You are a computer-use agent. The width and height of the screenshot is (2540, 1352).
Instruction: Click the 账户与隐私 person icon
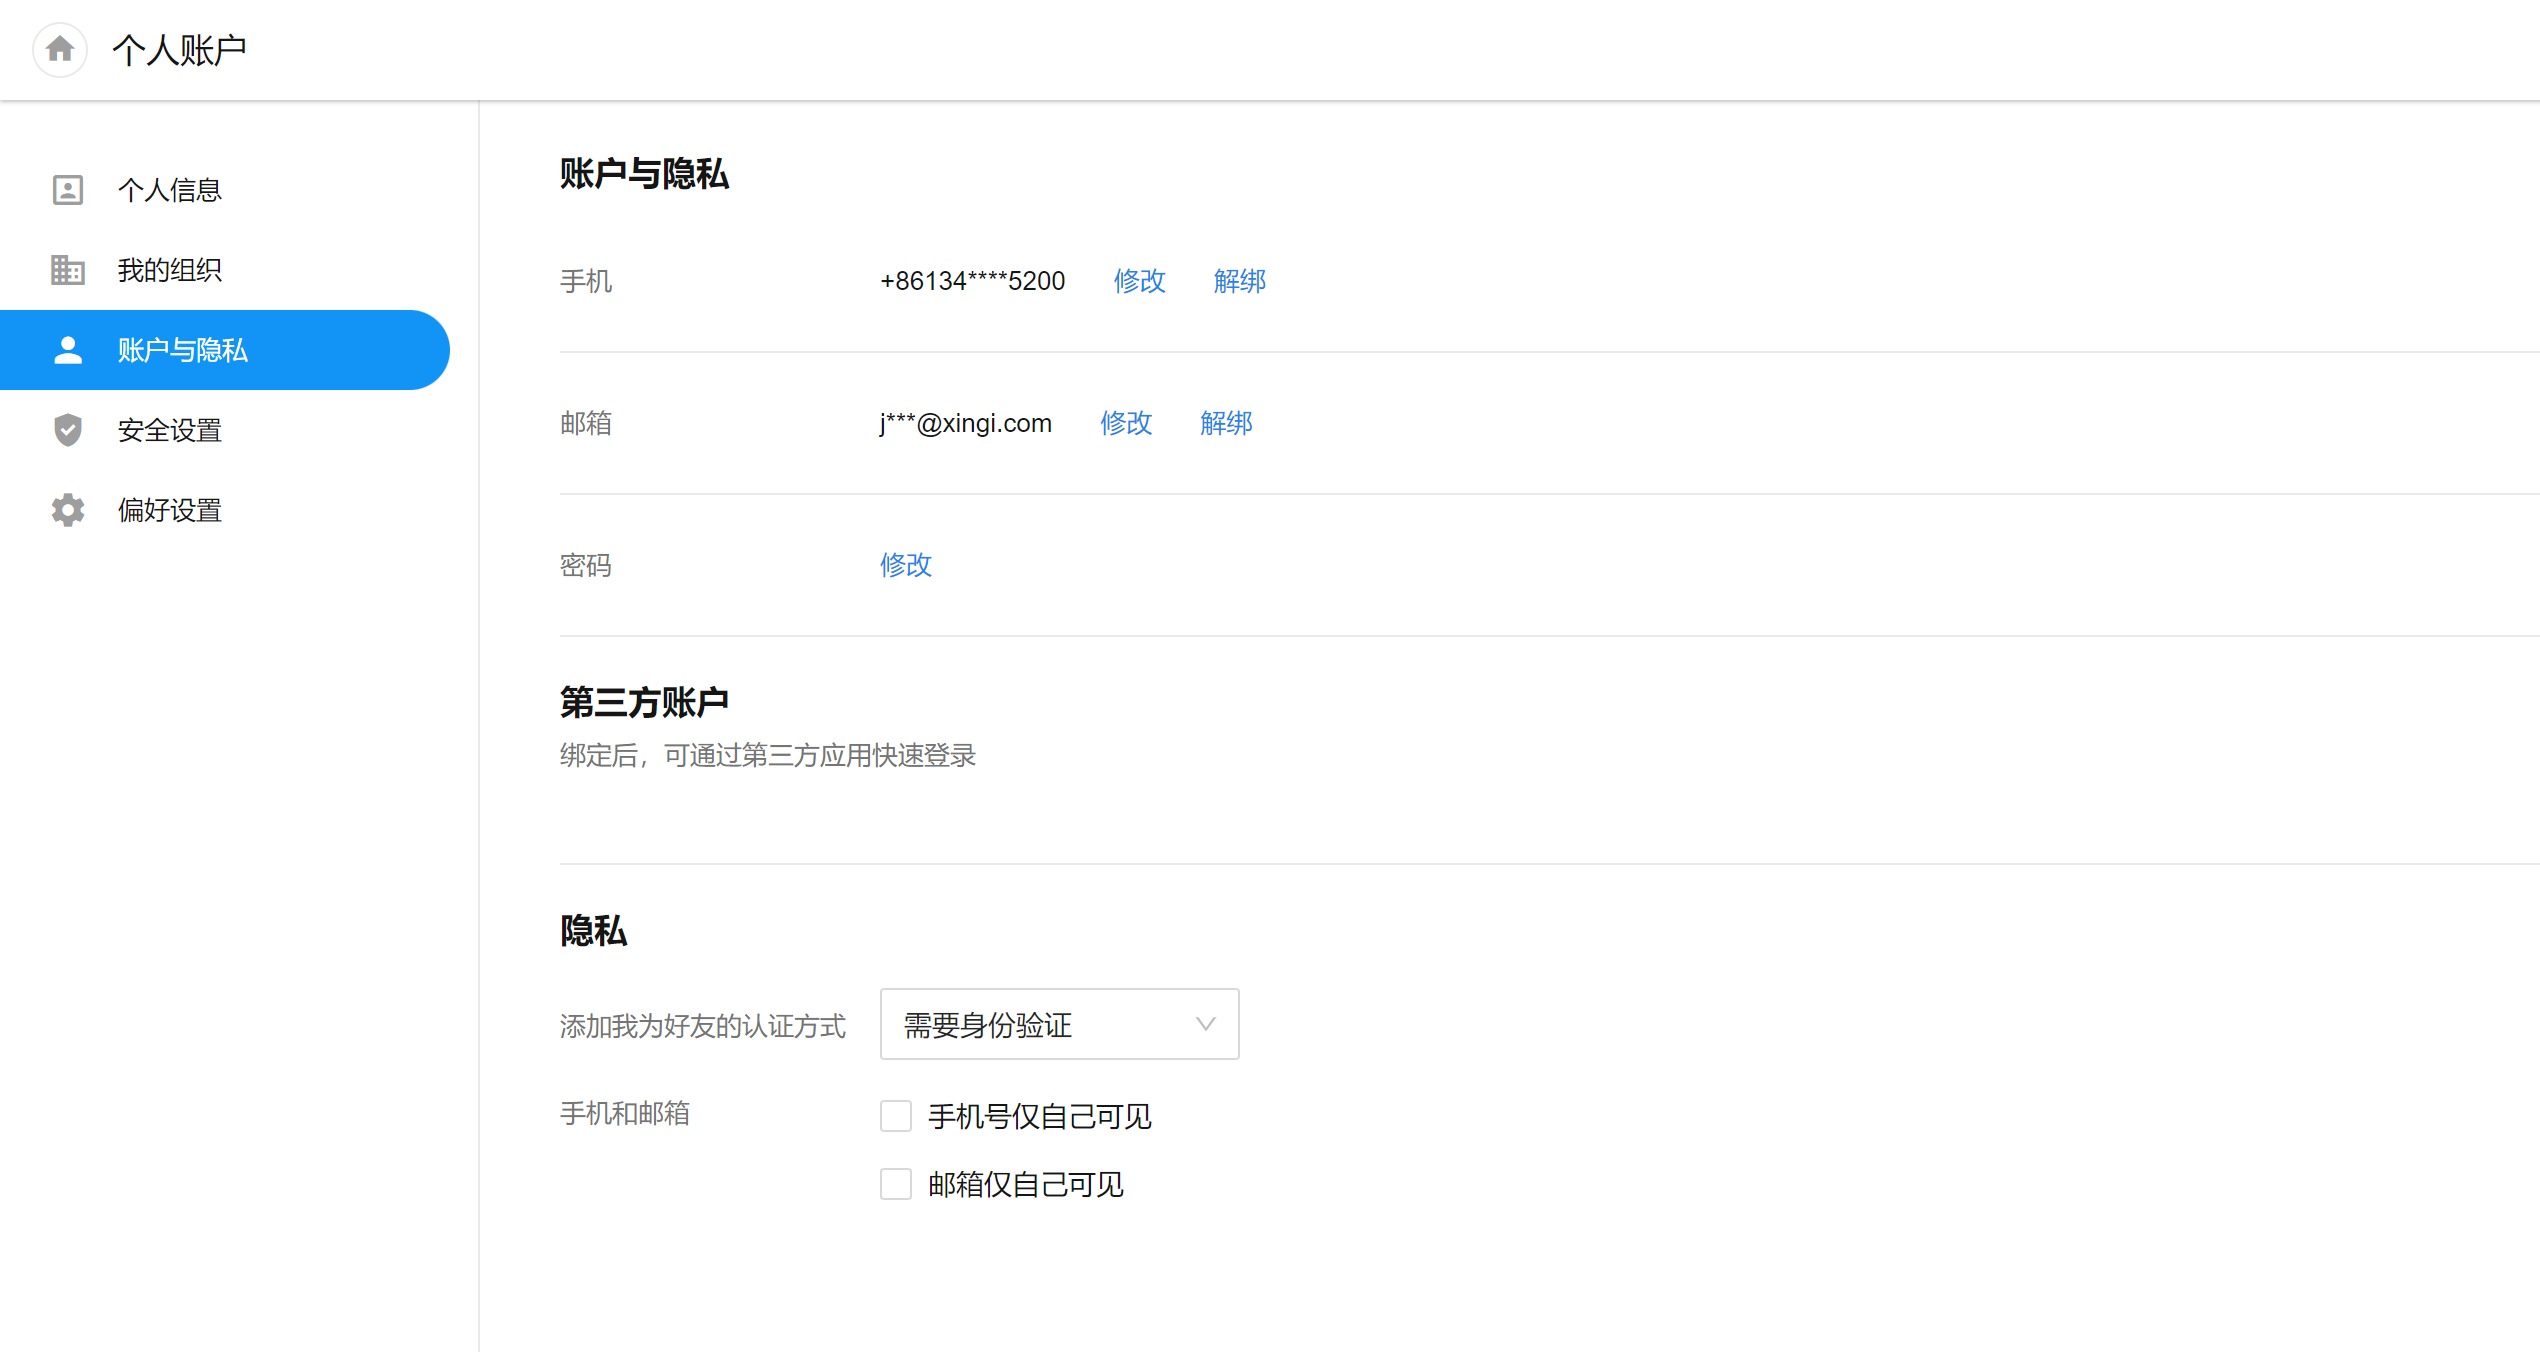pos(67,350)
